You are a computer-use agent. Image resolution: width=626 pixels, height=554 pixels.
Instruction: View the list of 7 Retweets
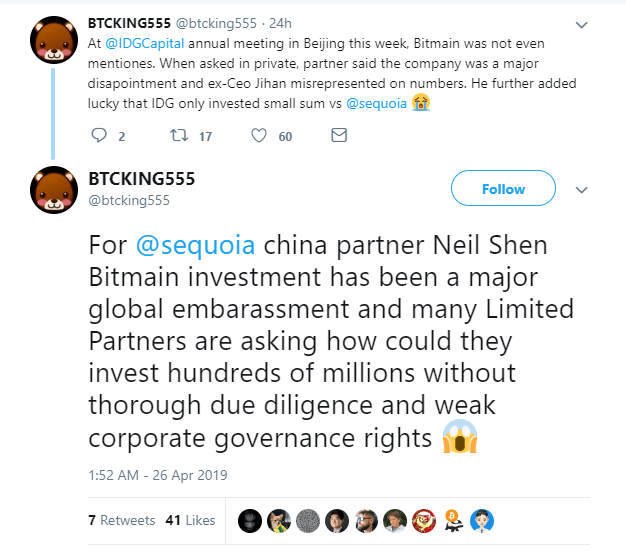click(121, 520)
